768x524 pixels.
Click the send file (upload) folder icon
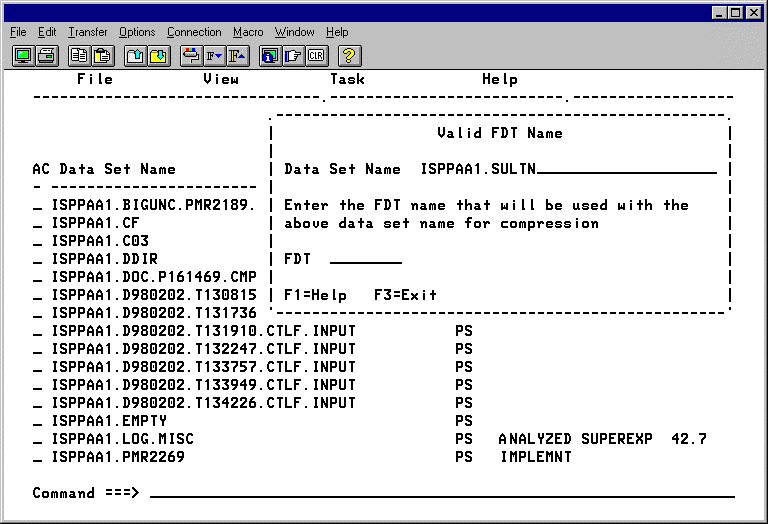[134, 56]
